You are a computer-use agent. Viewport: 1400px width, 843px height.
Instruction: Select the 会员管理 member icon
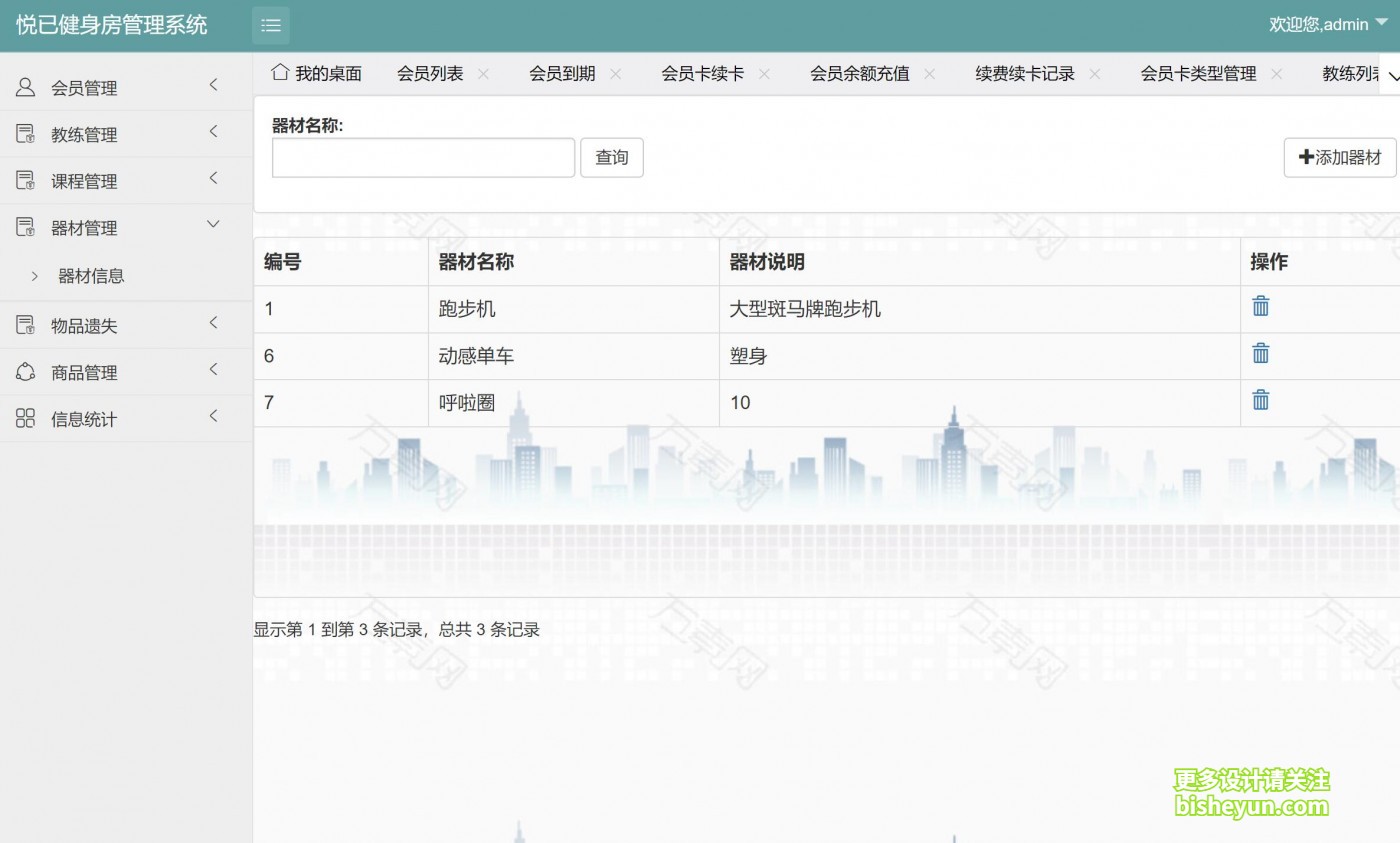[24, 86]
